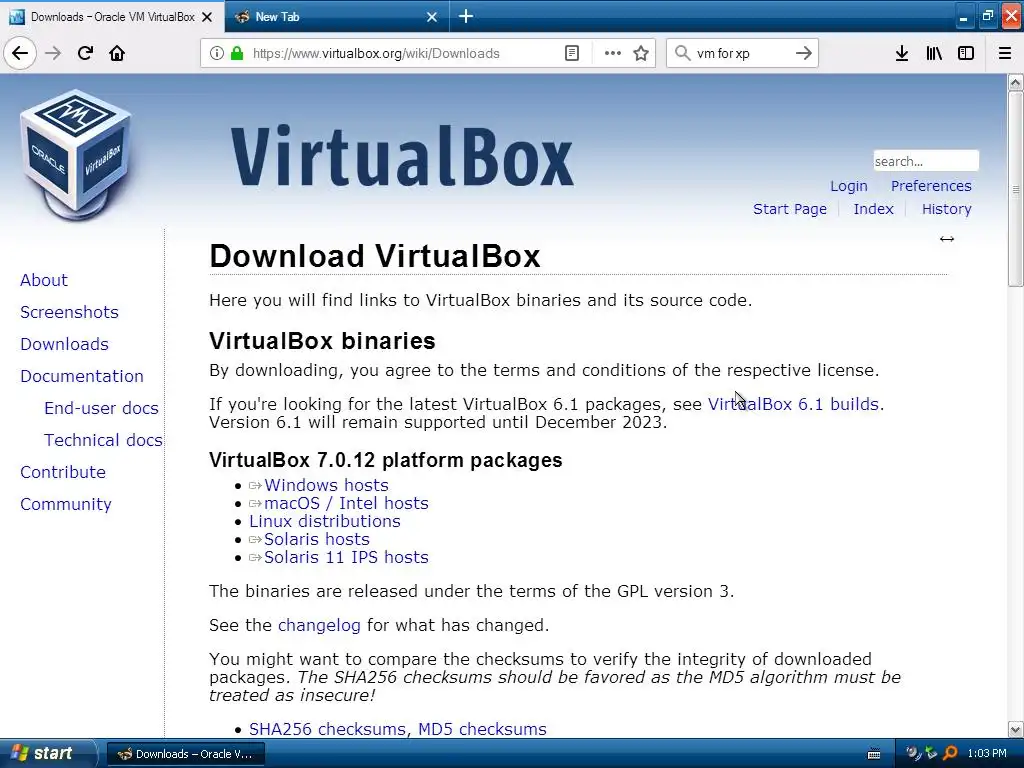This screenshot has width=1024, height=768.
Task: Click the 1:03 PM taskbar clock
Action: [x=987, y=754]
